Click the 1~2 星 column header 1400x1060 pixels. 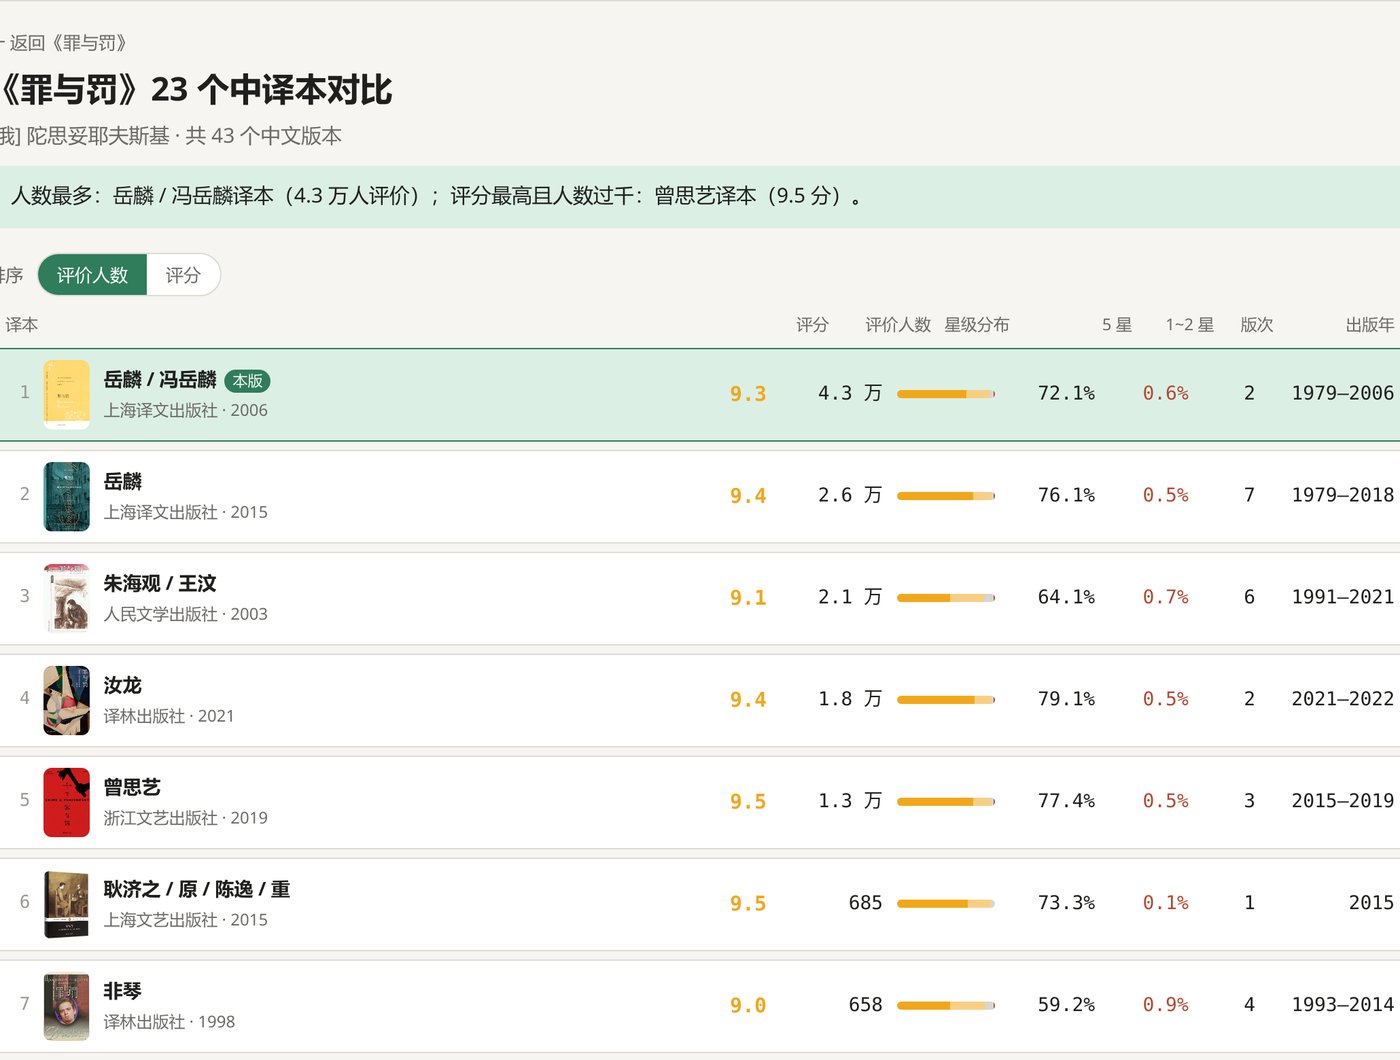click(x=1190, y=325)
